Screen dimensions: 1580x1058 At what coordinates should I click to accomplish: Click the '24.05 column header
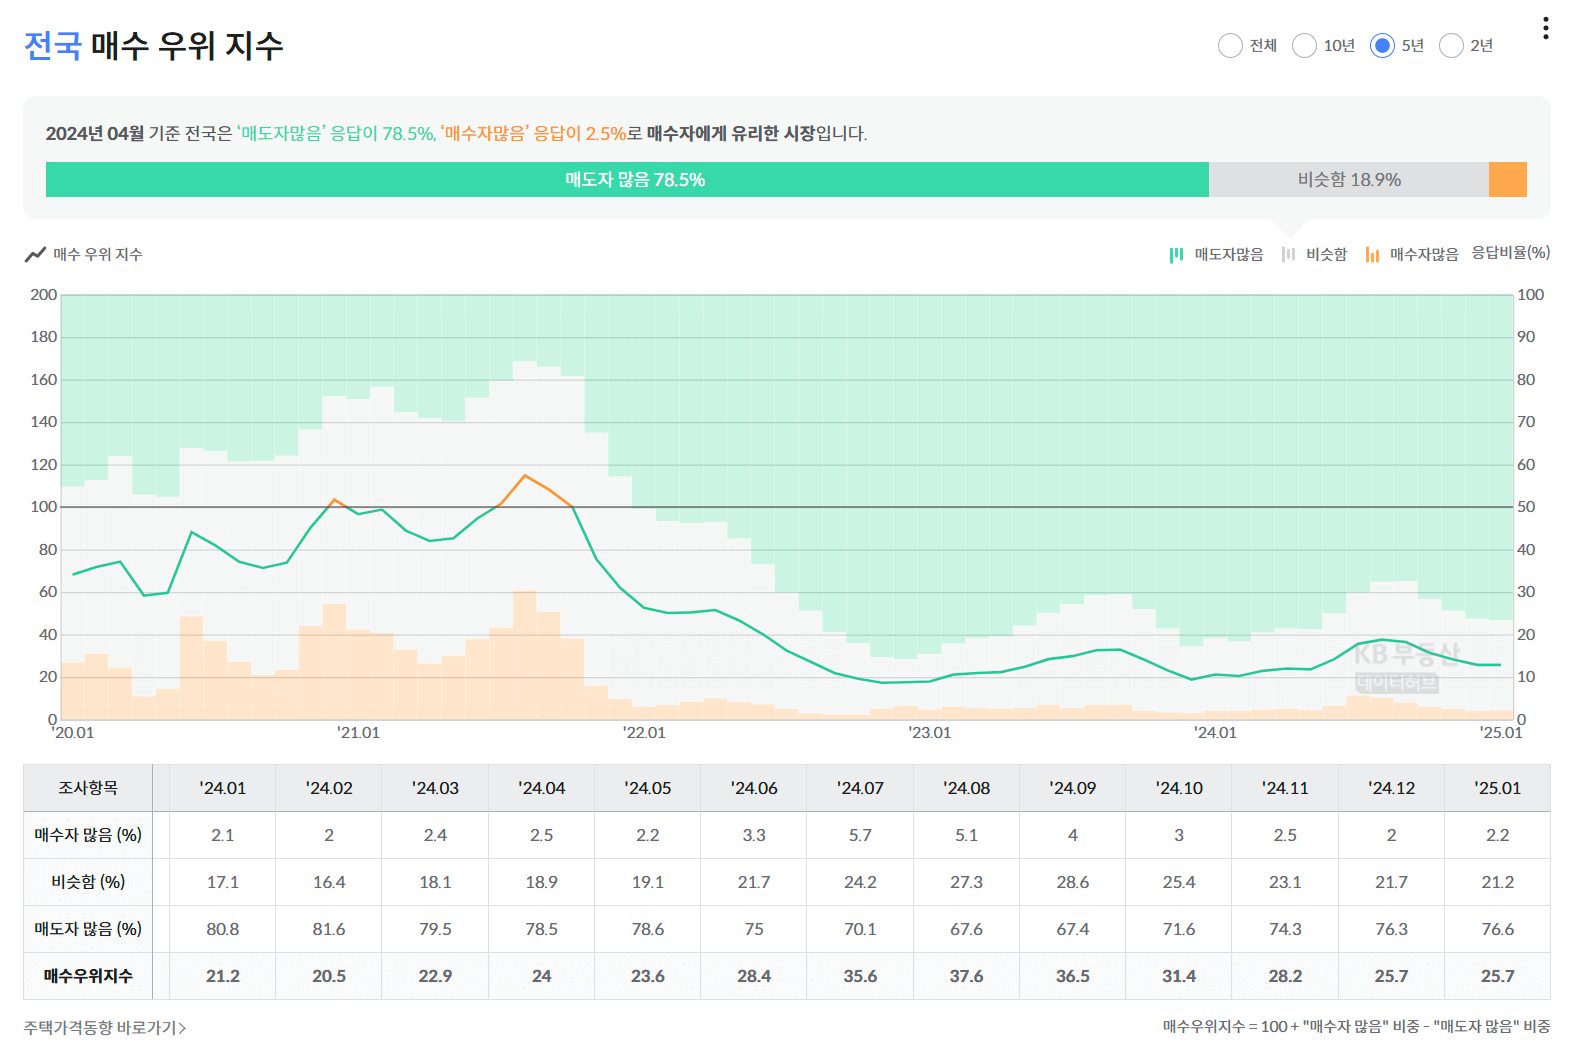pos(648,788)
